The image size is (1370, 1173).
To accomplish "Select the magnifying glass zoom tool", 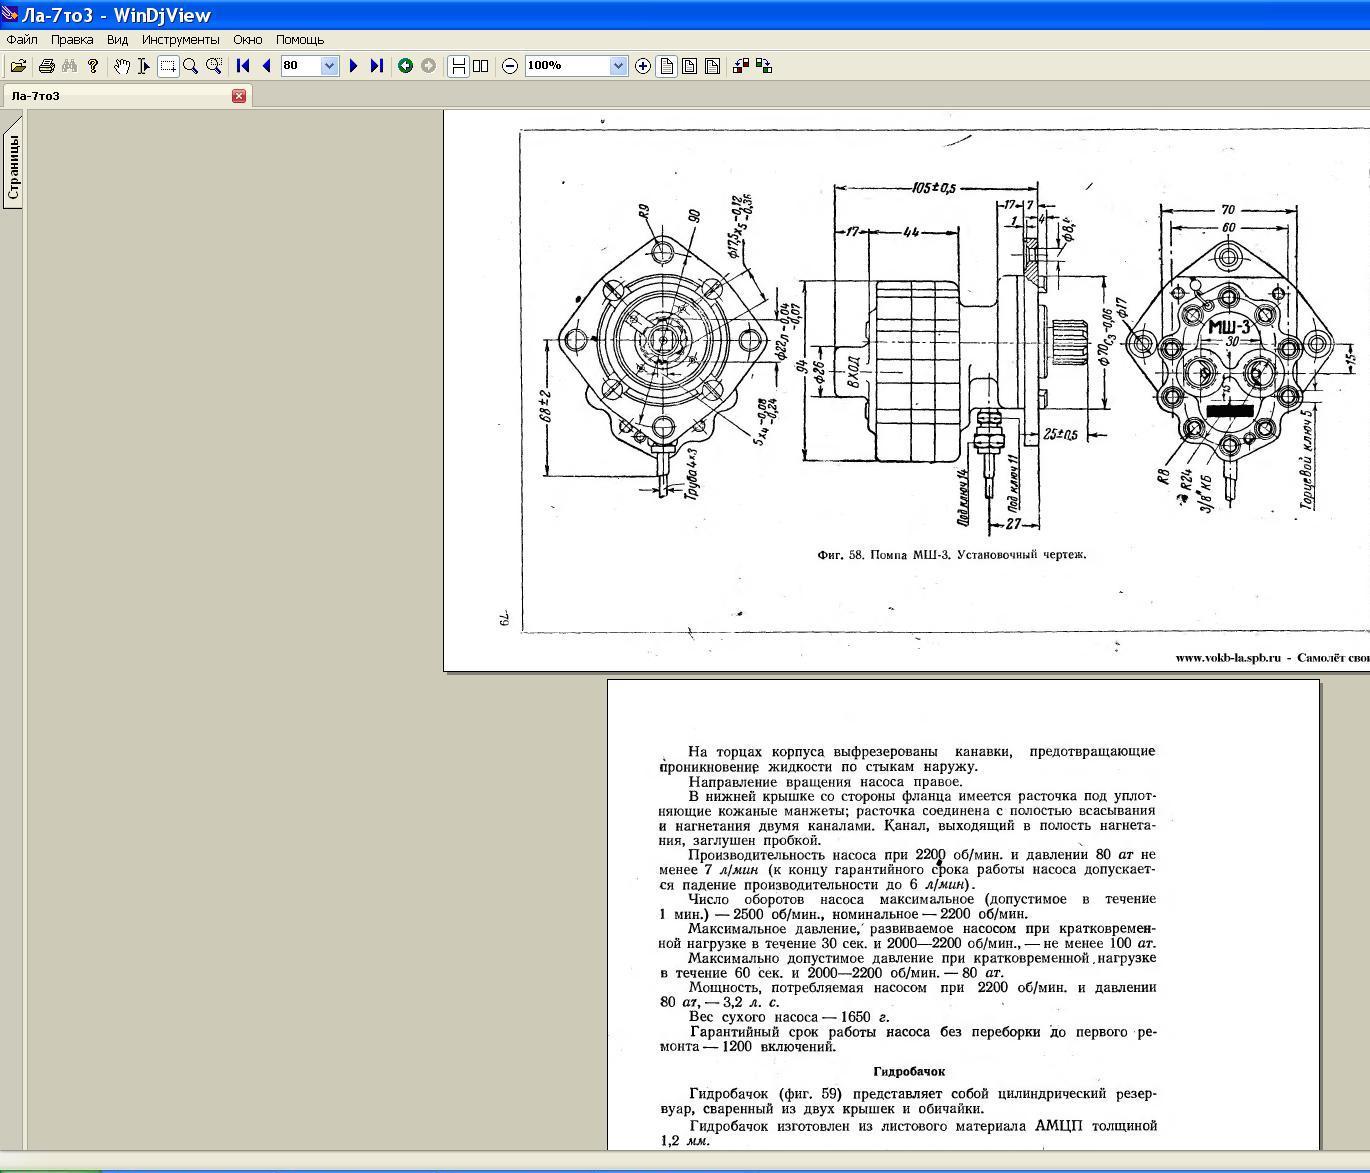I will (x=190, y=66).
